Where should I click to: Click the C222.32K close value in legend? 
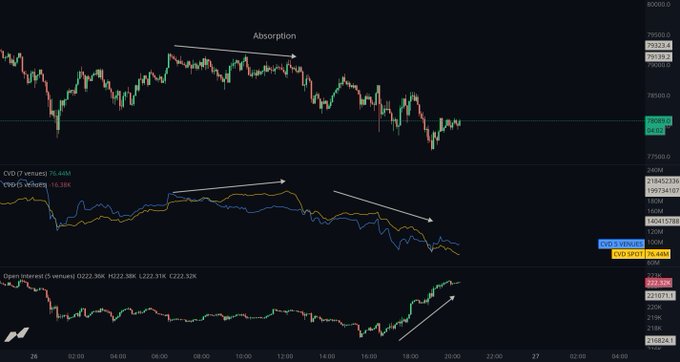(183, 276)
